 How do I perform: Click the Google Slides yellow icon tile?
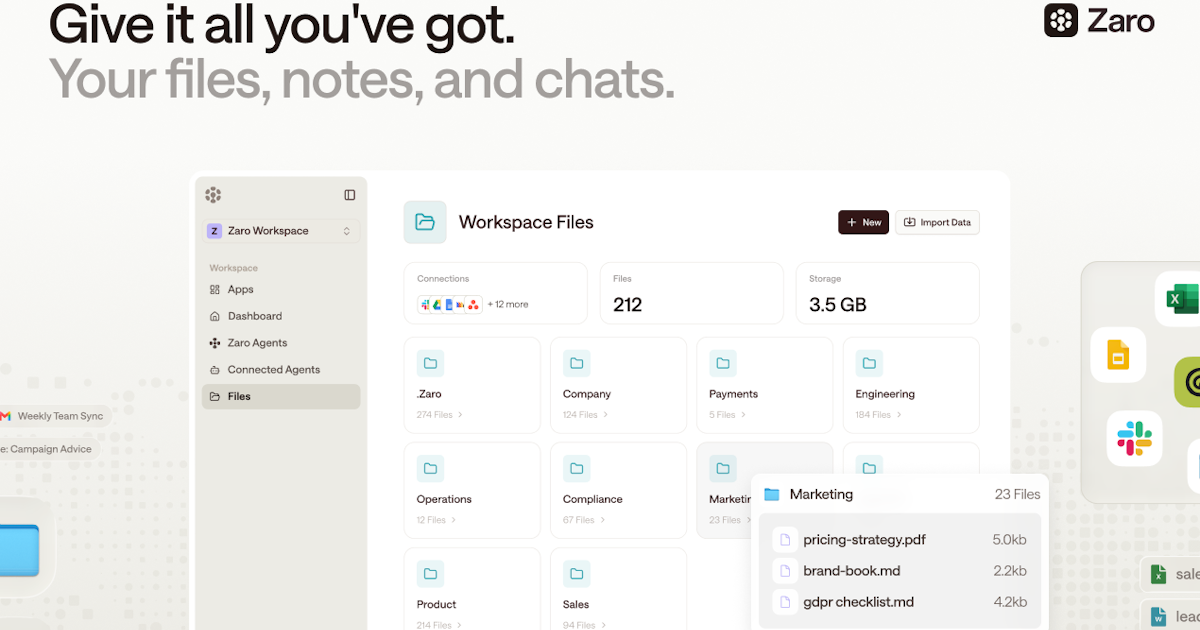pyautogui.click(x=1118, y=355)
